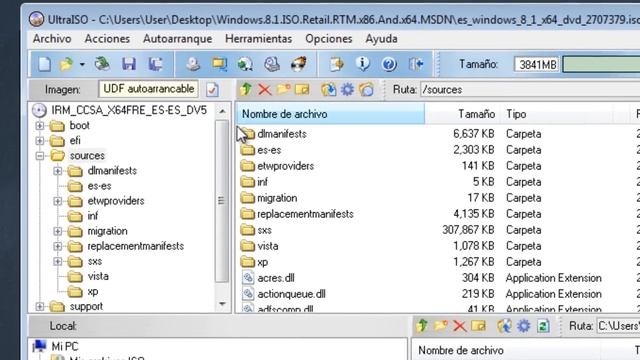The width and height of the screenshot is (640, 360).
Task: Click the /sources Ruta path field
Action: [530, 89]
